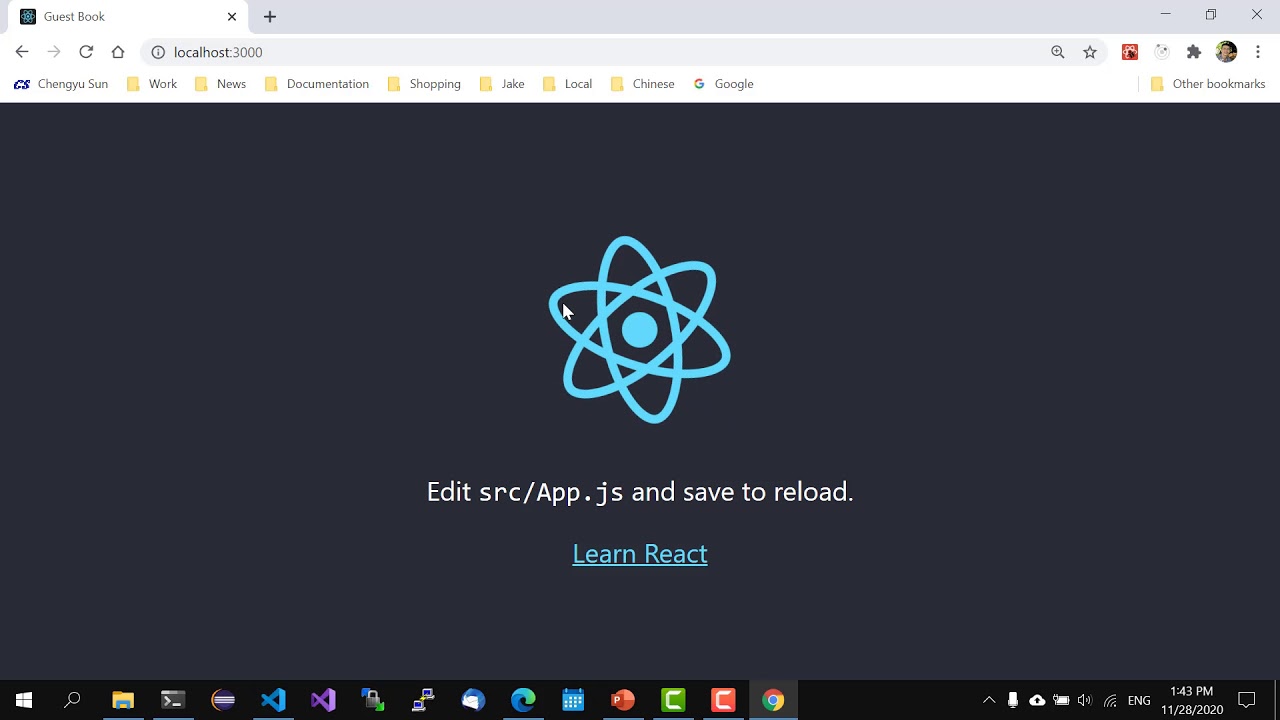Open PowerPoint from taskbar

pos(623,700)
